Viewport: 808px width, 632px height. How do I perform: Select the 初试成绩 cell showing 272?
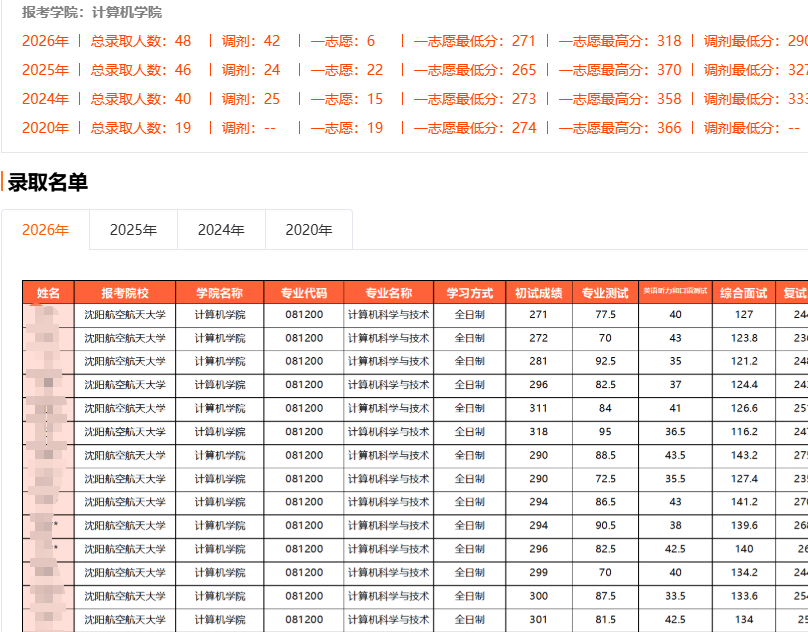(x=538, y=338)
